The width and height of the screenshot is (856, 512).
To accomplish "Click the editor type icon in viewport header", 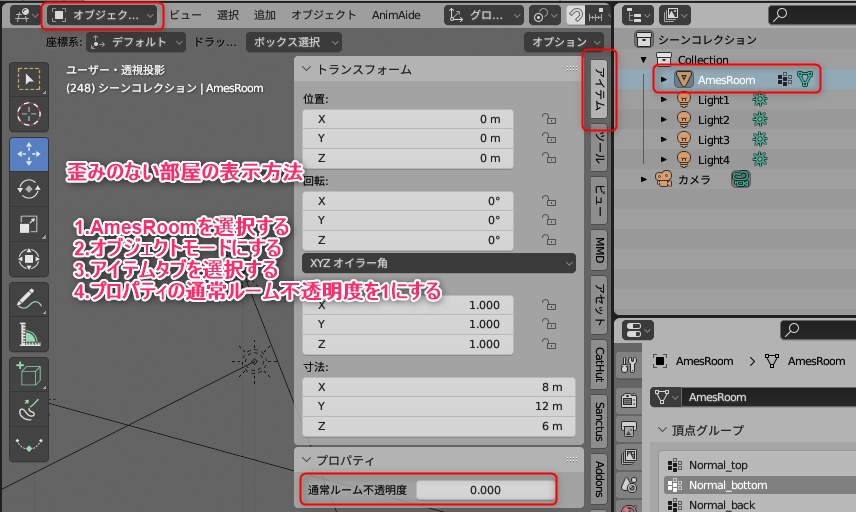I will (x=25, y=15).
